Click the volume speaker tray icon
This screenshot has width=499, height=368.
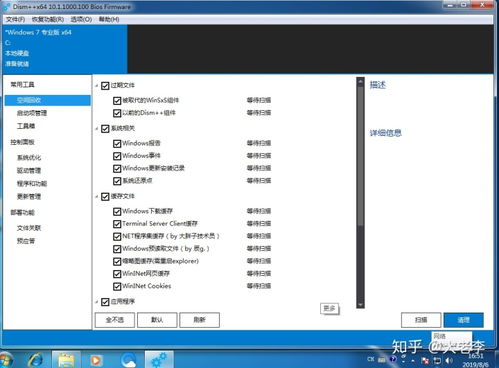point(449,360)
